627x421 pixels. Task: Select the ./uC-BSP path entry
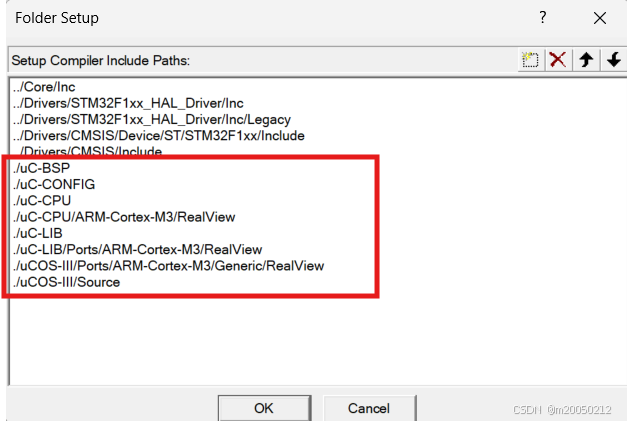pyautogui.click(x=42, y=168)
